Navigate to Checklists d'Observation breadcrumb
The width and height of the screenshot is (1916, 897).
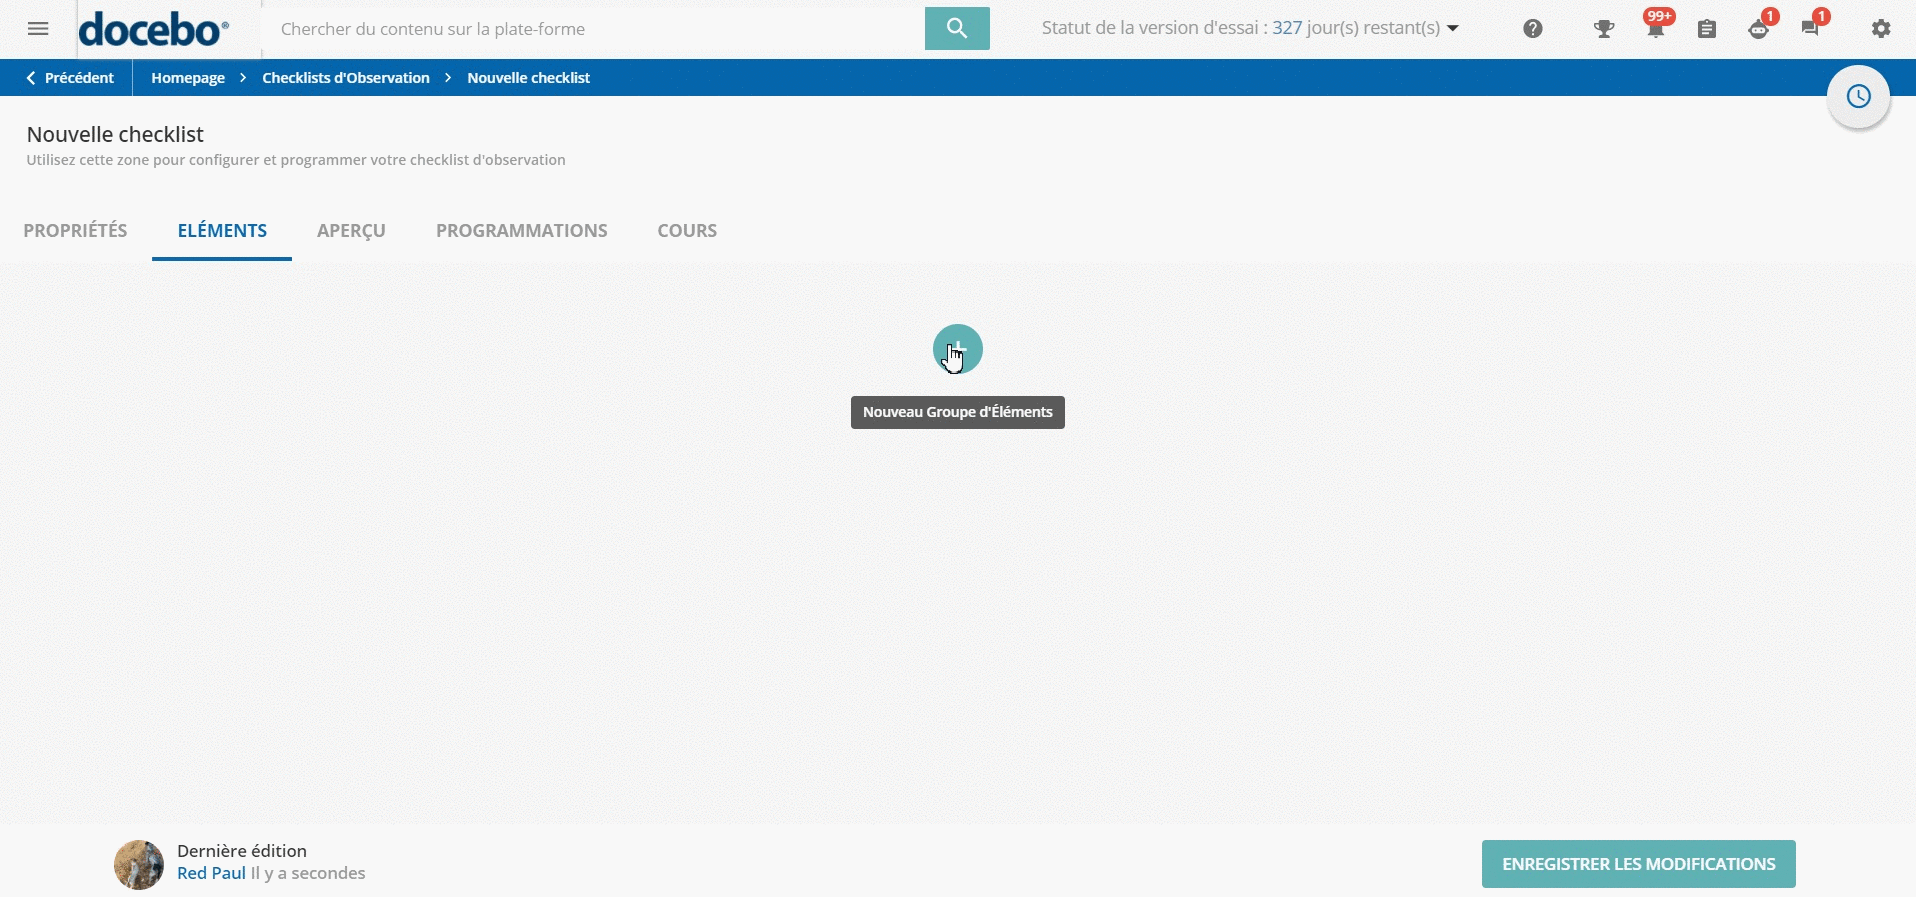click(346, 78)
